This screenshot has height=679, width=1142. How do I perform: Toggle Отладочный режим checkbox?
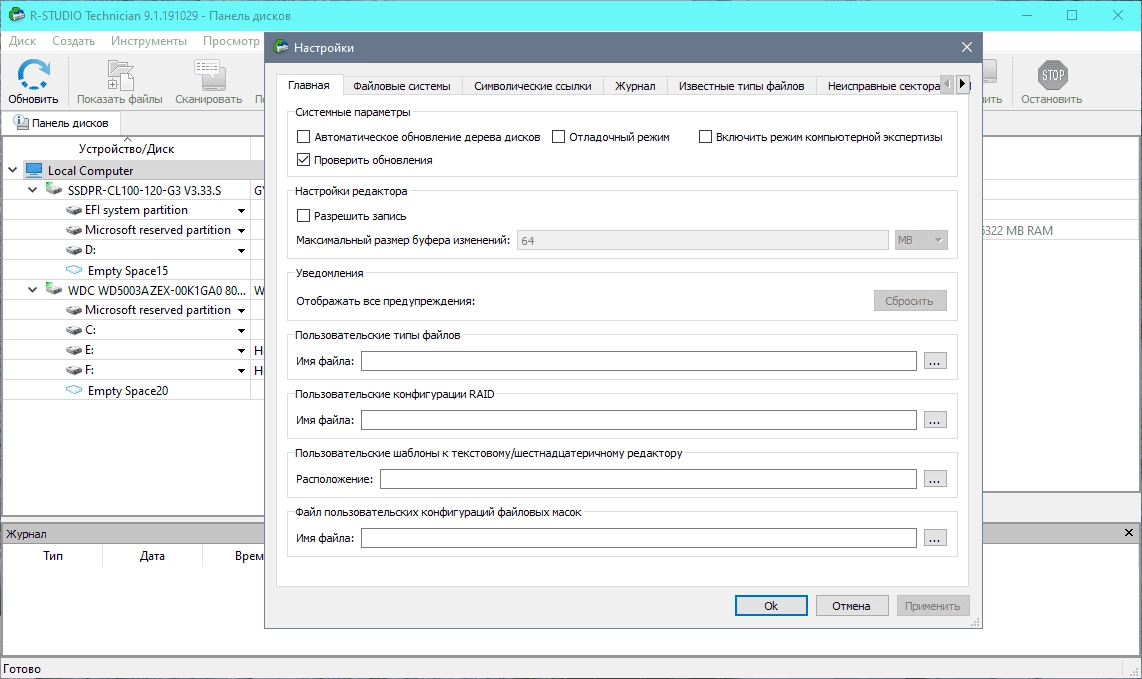[x=559, y=136]
